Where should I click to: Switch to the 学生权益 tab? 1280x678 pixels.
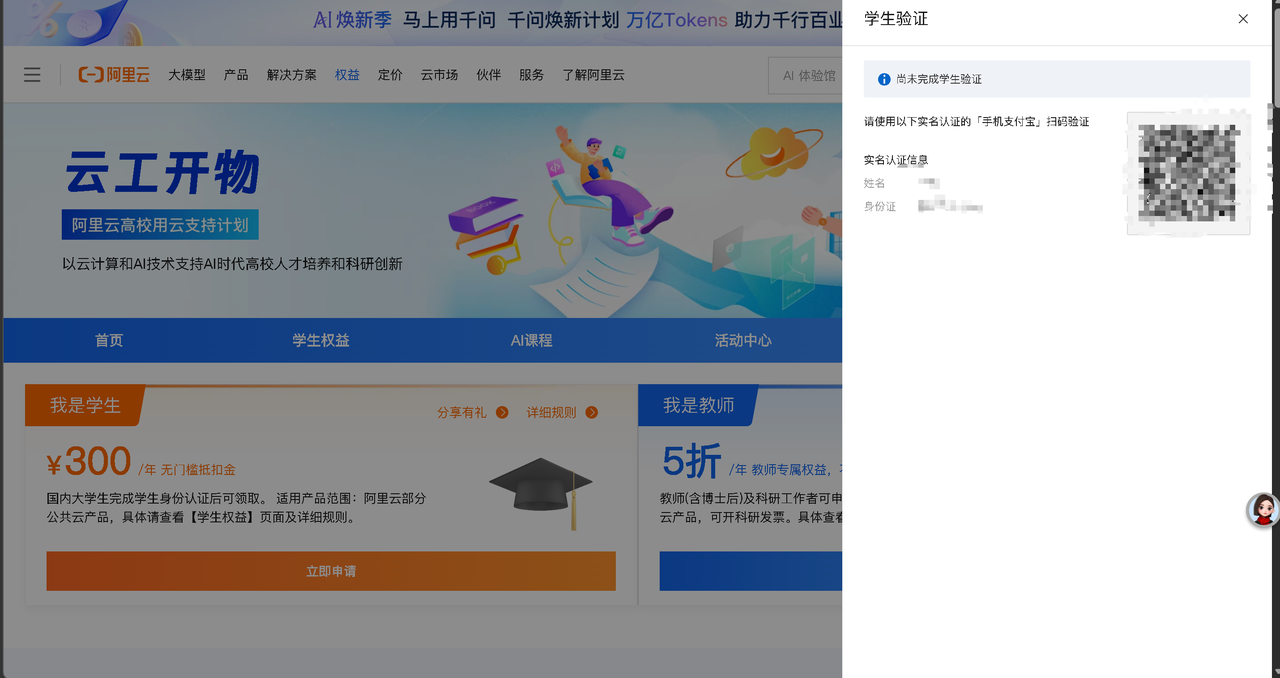(321, 340)
